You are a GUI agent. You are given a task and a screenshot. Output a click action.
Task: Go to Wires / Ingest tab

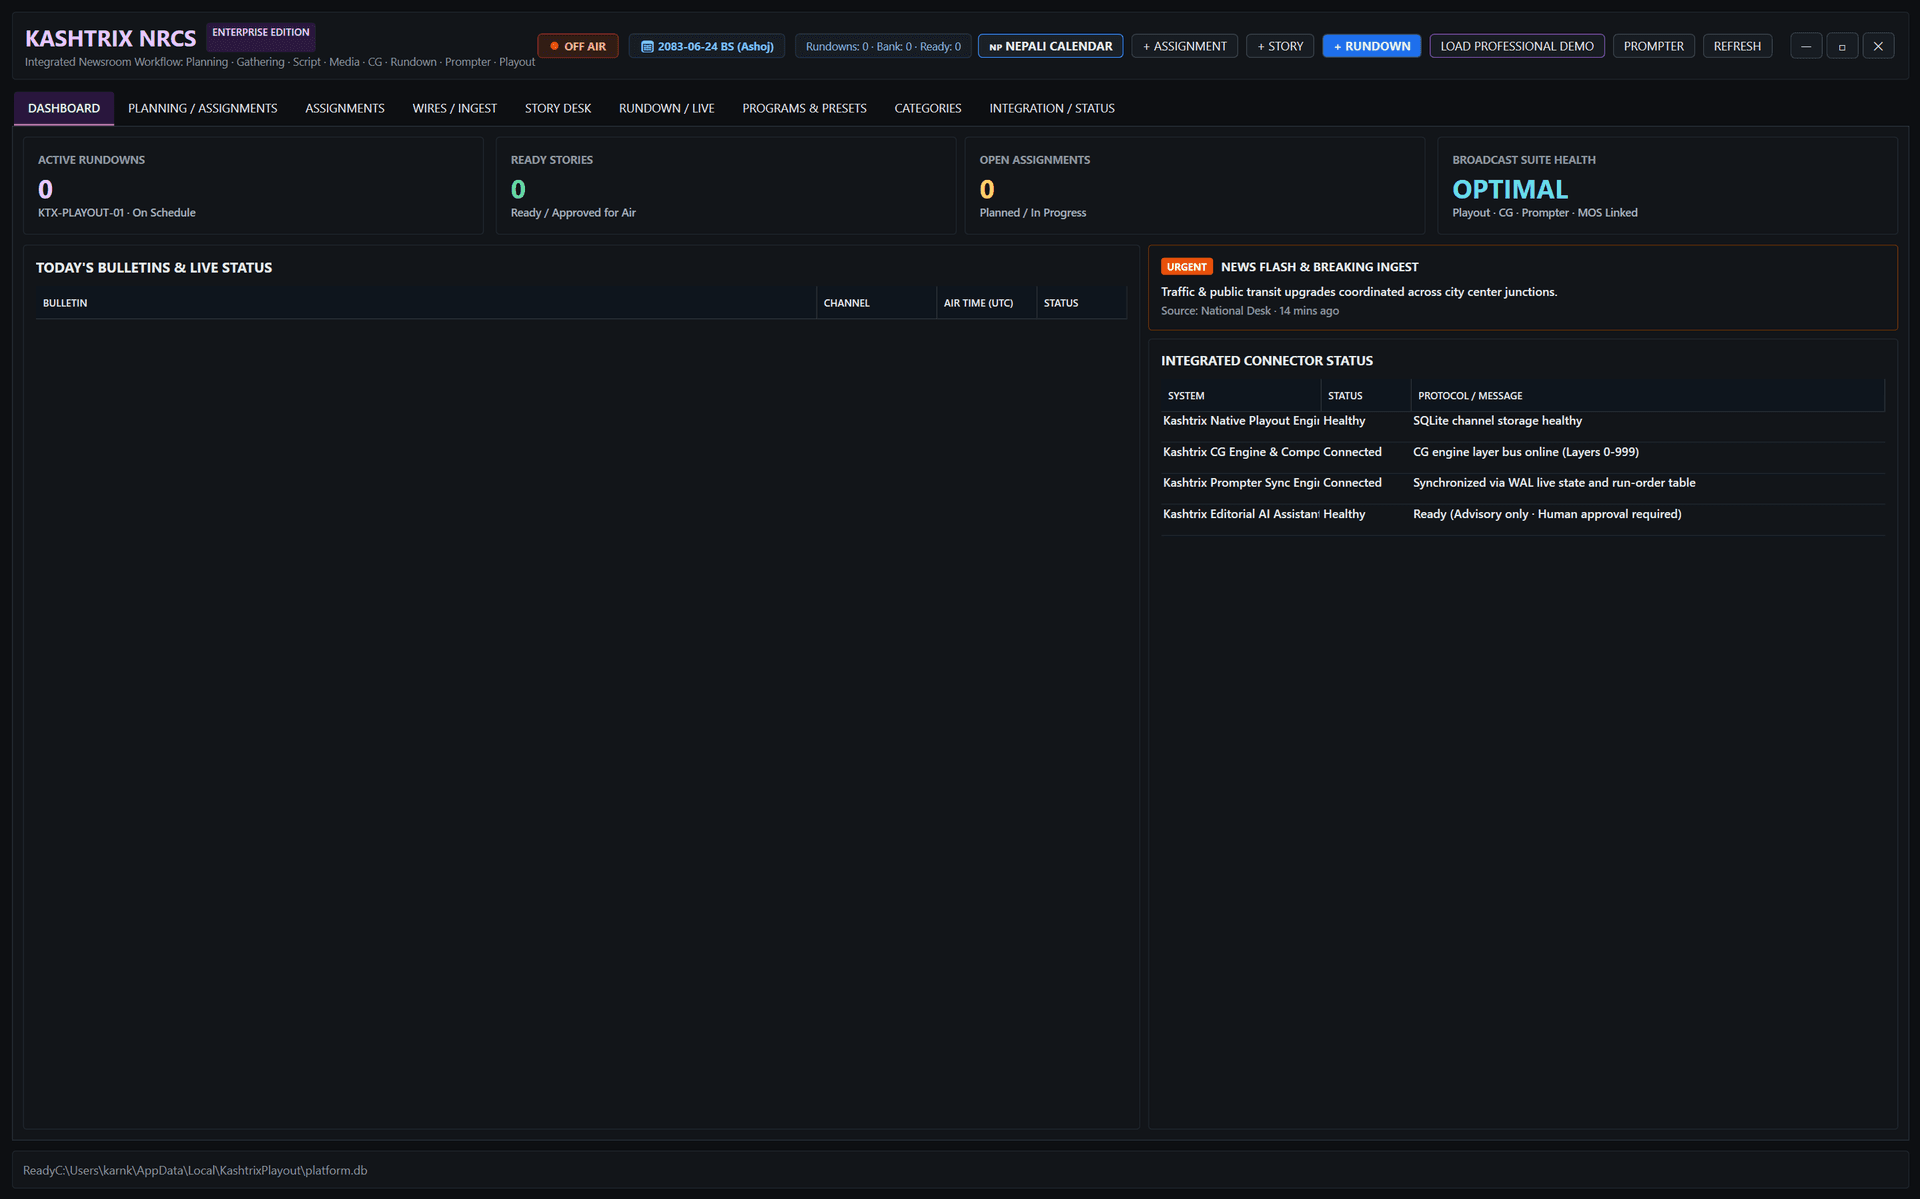[x=454, y=108]
